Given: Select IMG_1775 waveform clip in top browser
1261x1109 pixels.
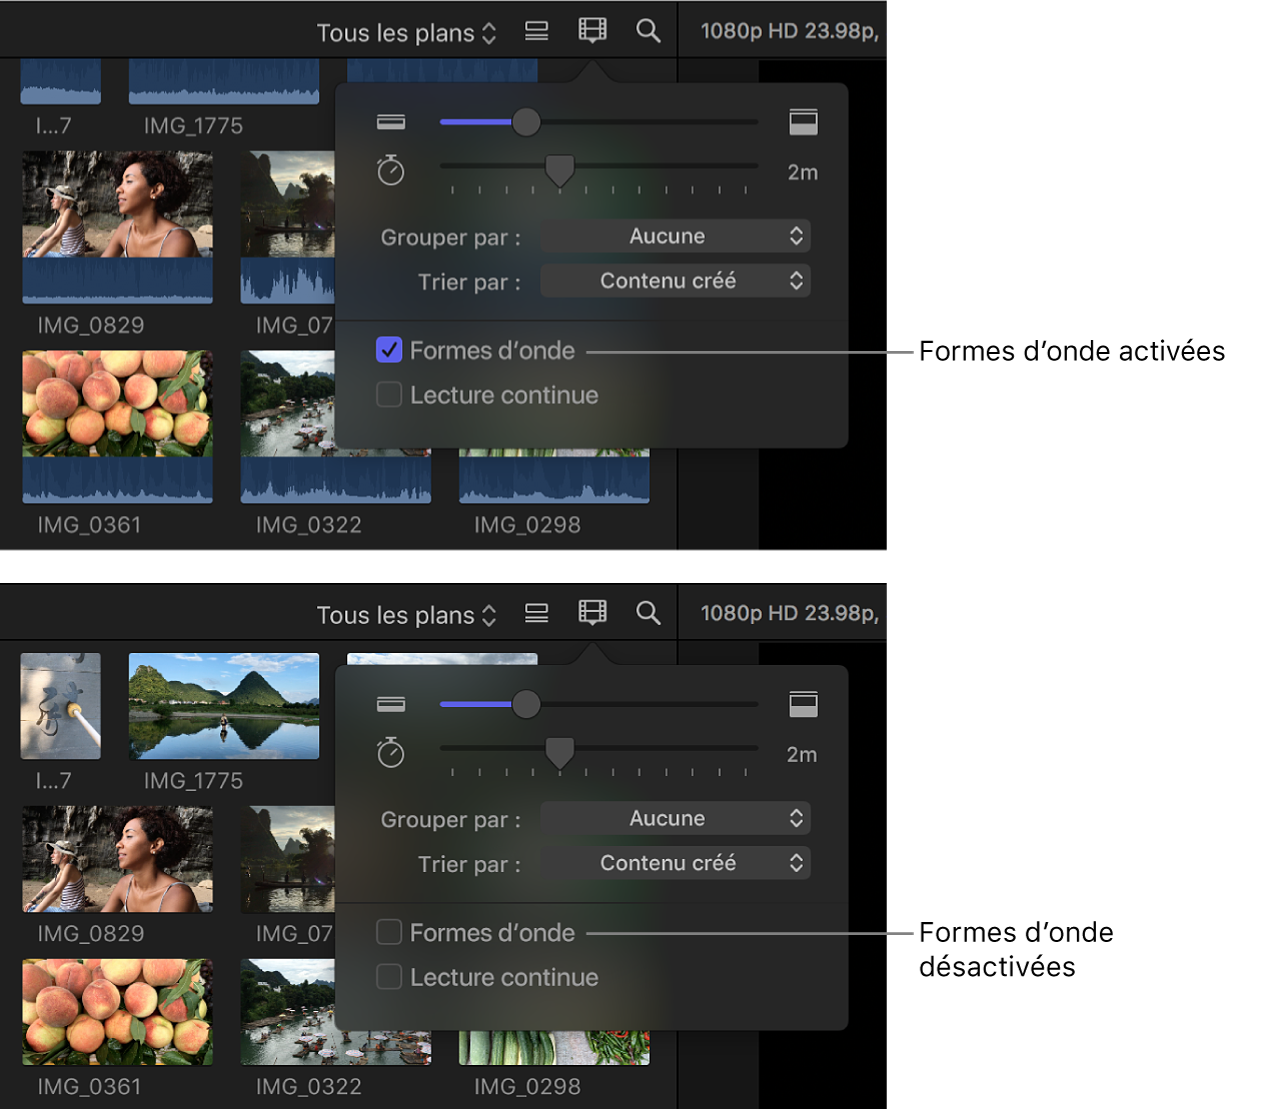Looking at the screenshot, I should [x=224, y=81].
